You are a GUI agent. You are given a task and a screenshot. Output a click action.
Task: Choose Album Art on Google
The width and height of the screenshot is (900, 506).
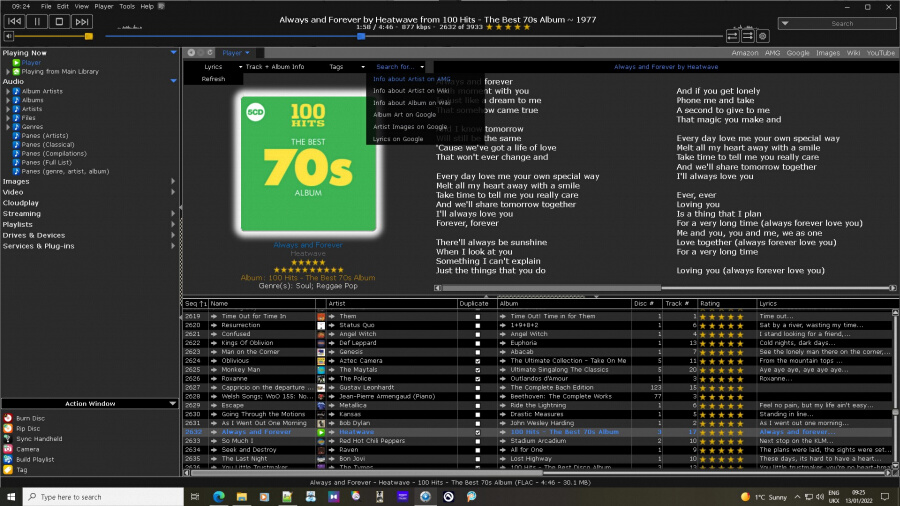click(x=405, y=115)
